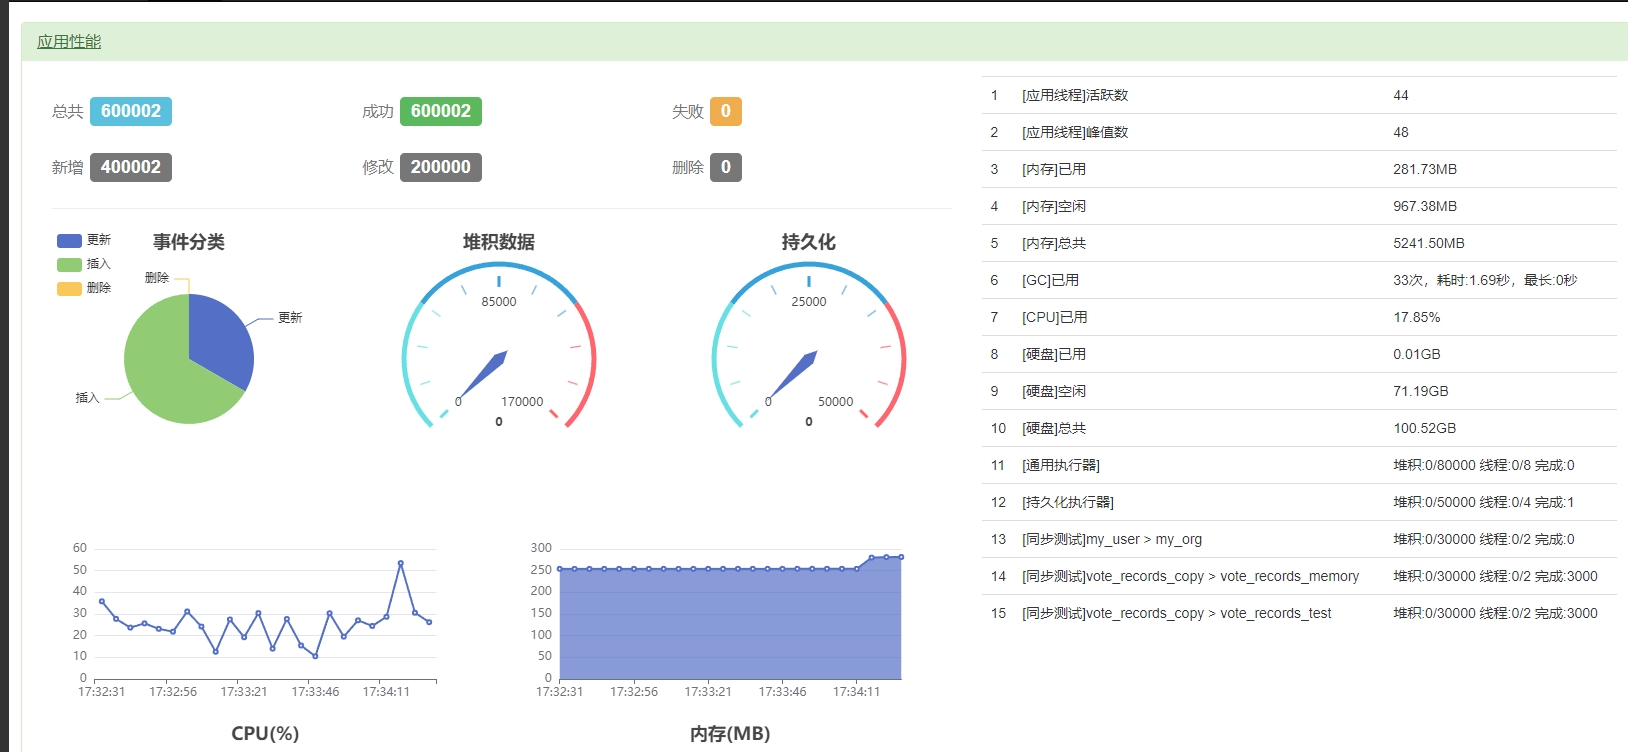Viewport: 1628px width, 752px height.
Task: Click the 总共 600002 badge
Action: pos(131,111)
